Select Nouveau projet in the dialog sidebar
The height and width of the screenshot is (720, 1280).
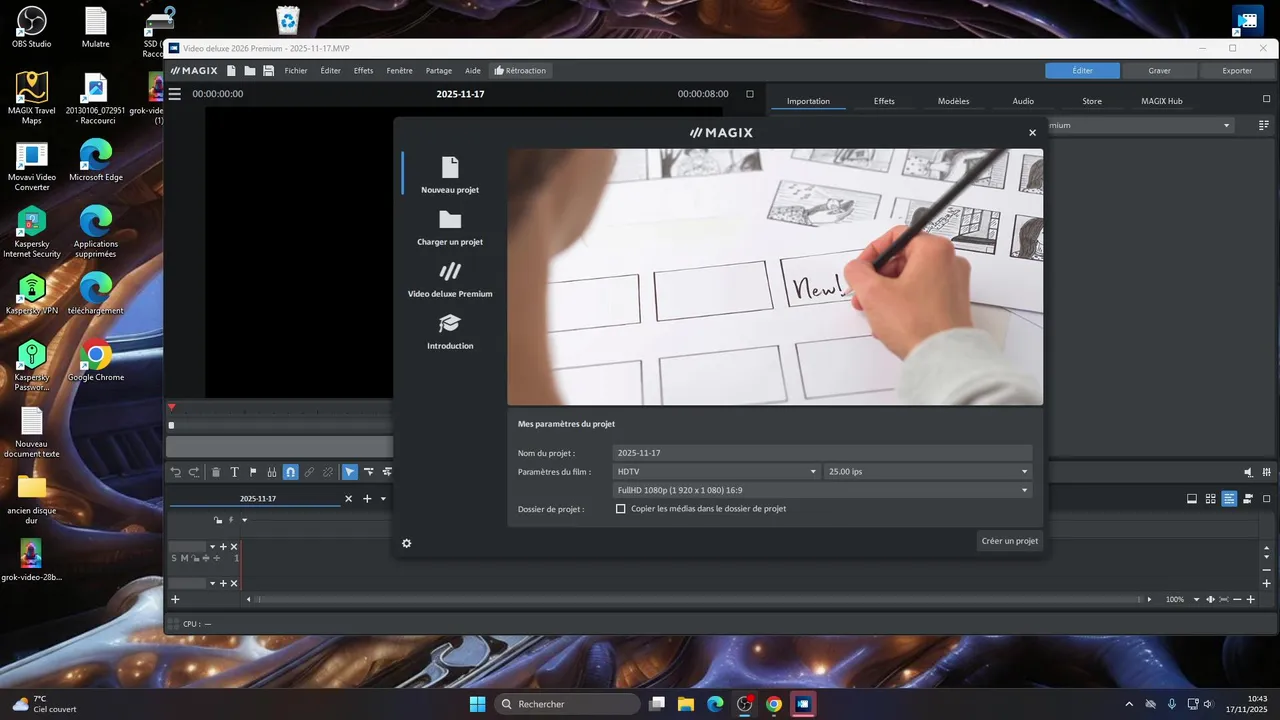pyautogui.click(x=450, y=175)
